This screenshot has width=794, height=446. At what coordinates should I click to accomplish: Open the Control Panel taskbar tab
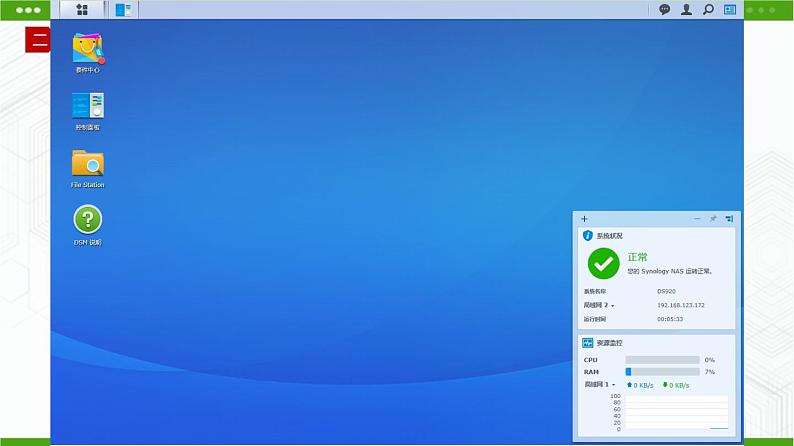[123, 10]
